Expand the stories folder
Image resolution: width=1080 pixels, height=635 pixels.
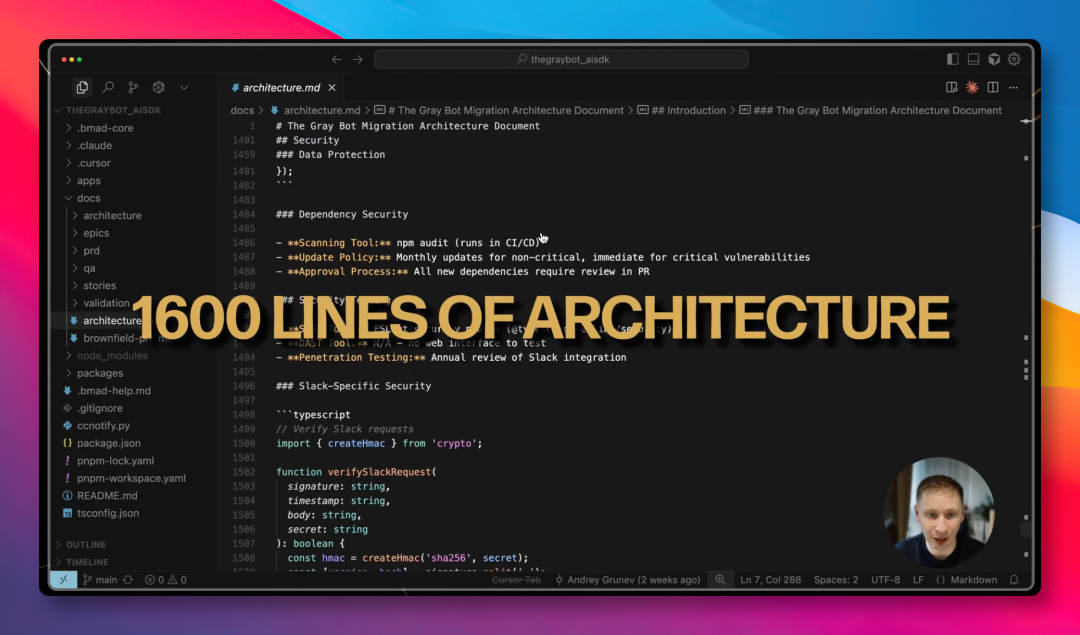[100, 285]
